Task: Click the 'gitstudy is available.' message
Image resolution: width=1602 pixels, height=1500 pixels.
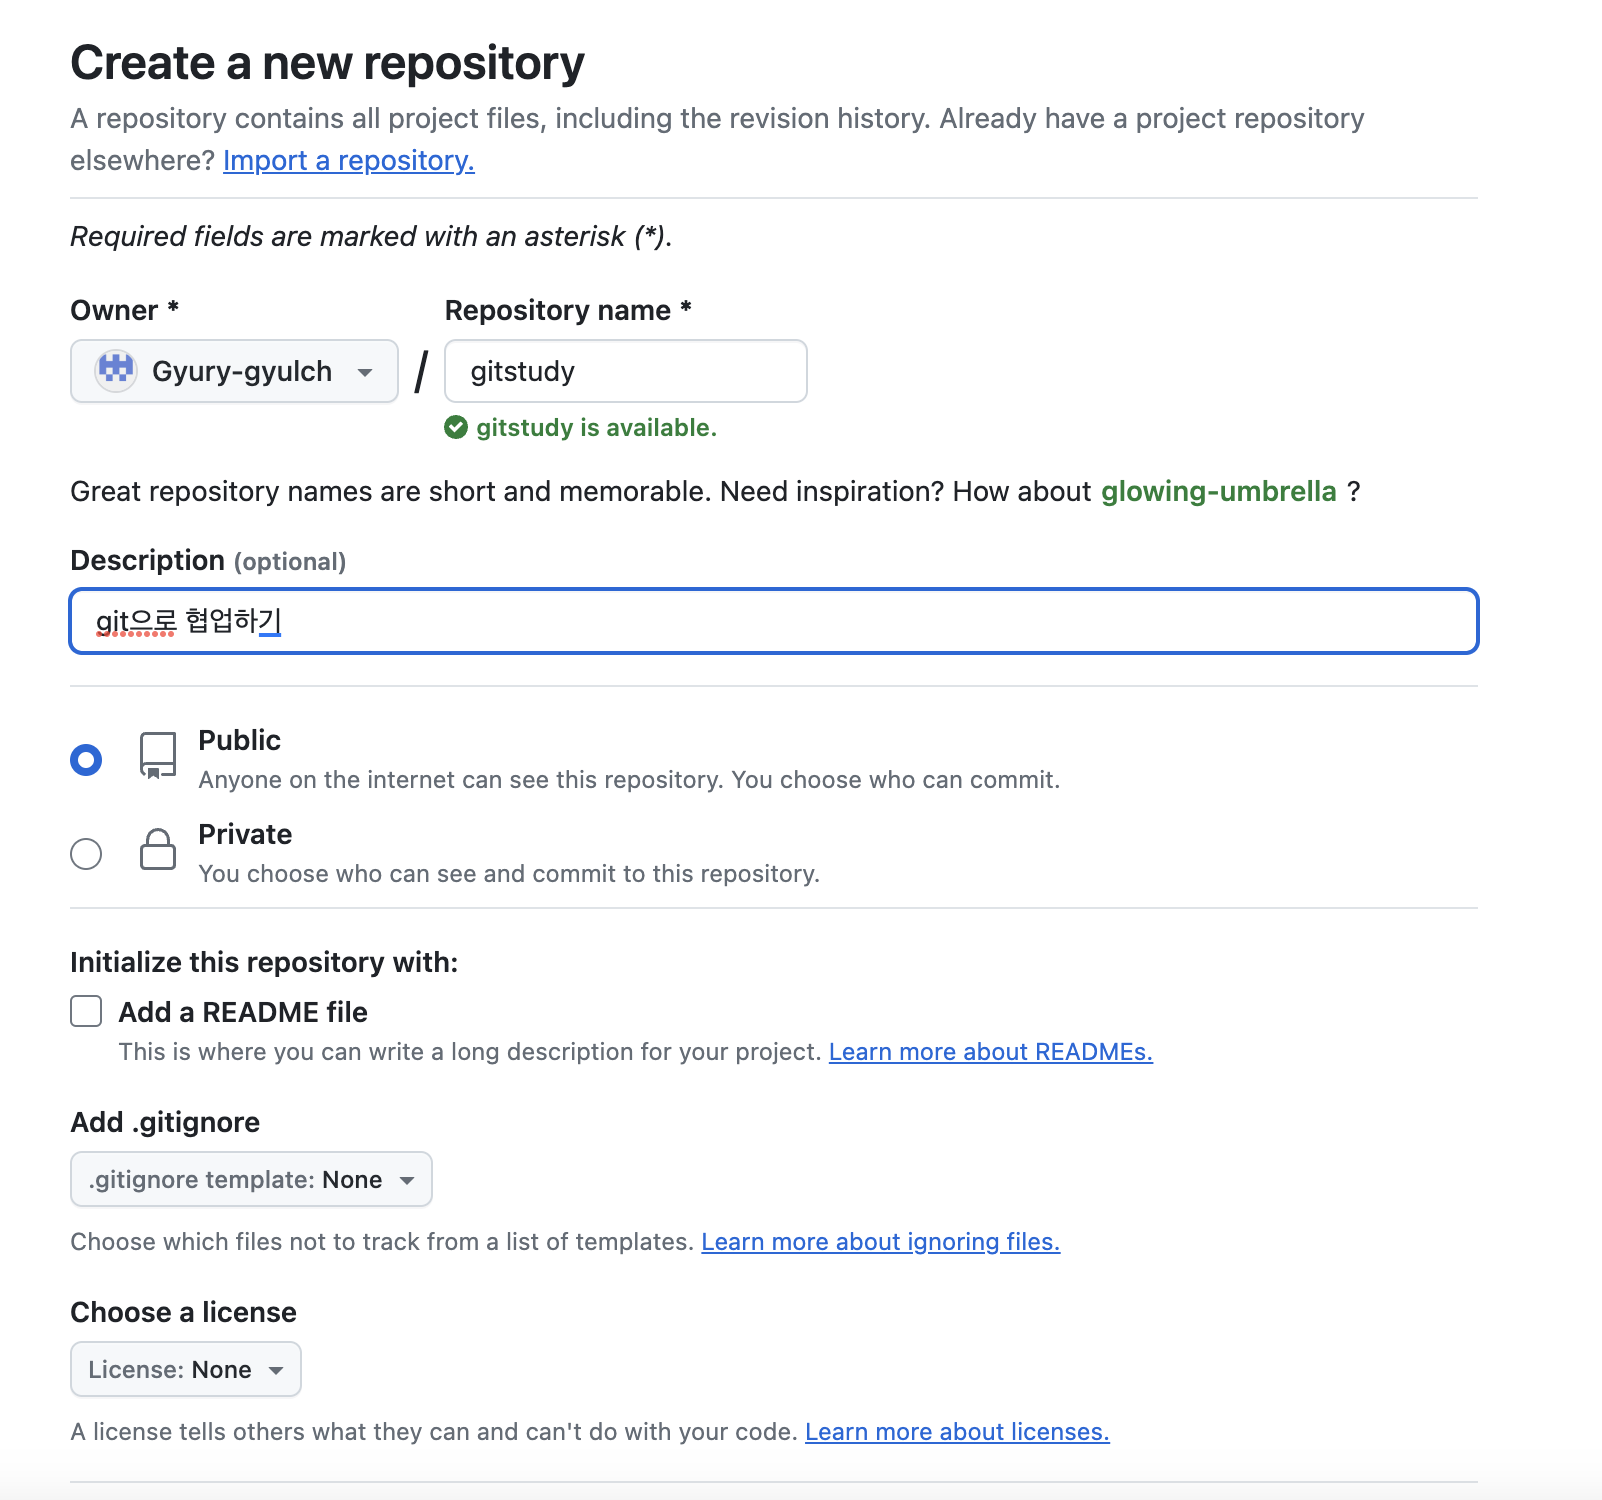Action: [x=596, y=428]
